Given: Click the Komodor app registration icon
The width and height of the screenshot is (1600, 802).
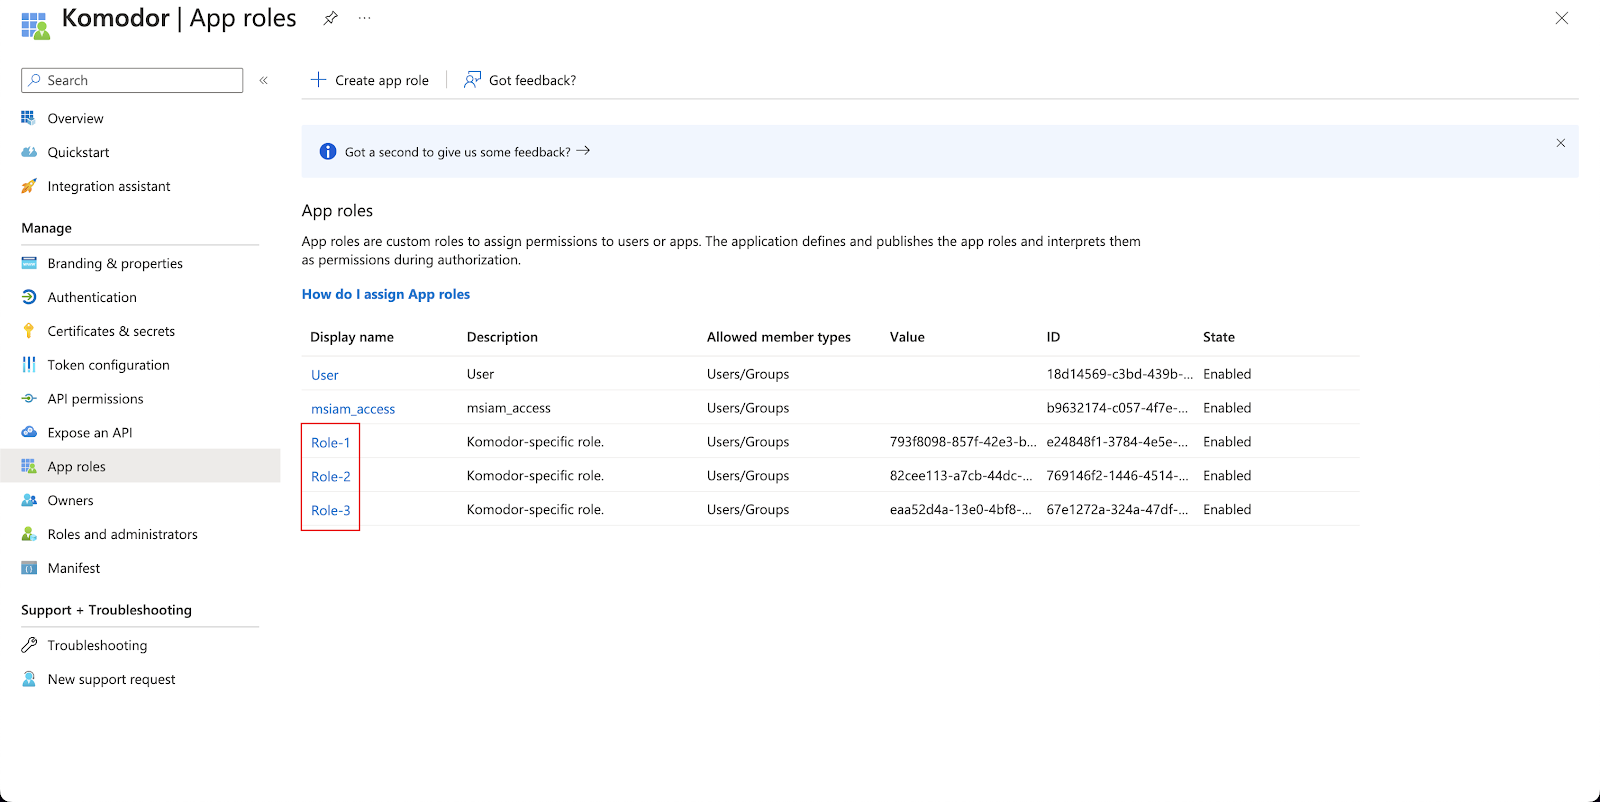Looking at the screenshot, I should pyautogui.click(x=35, y=25).
